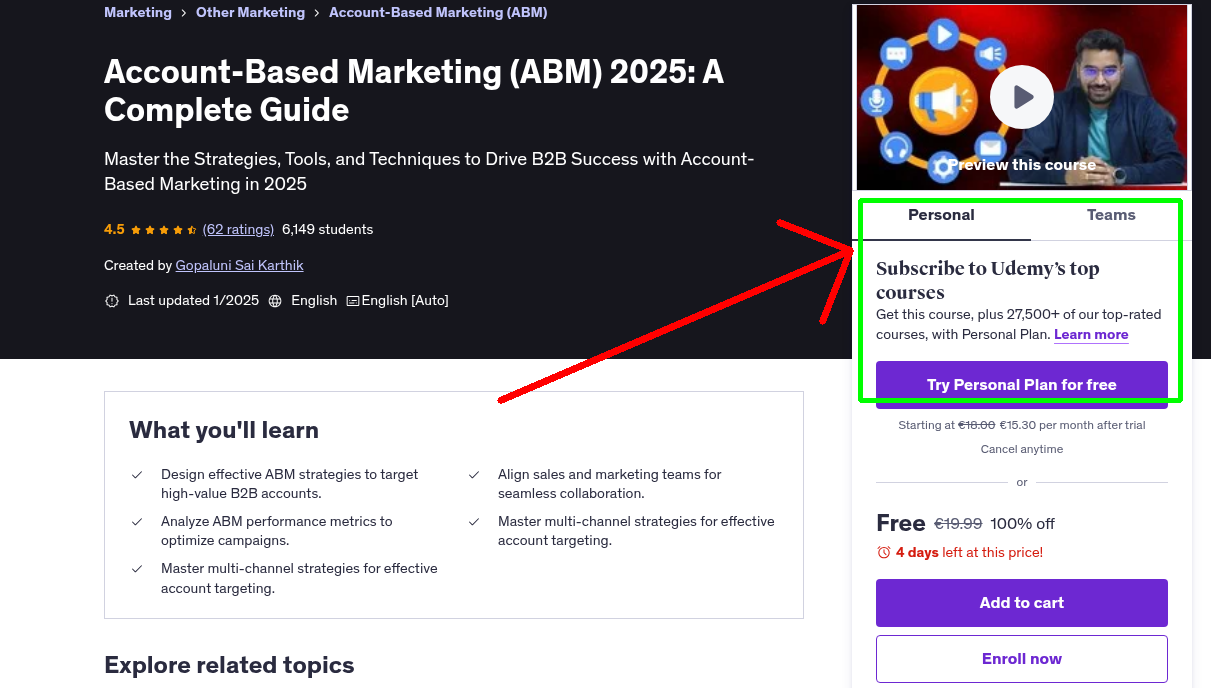
Task: Click the last updated badge icon
Action: (112, 301)
